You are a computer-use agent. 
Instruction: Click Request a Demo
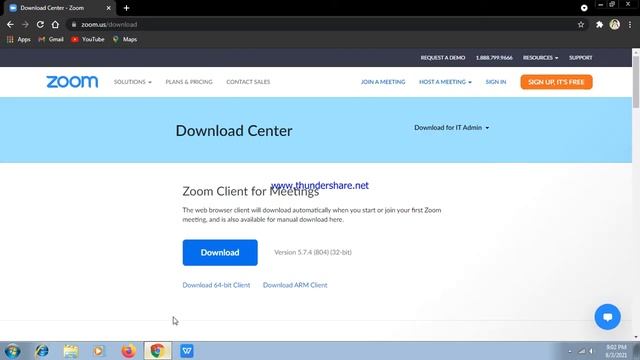pos(443,58)
